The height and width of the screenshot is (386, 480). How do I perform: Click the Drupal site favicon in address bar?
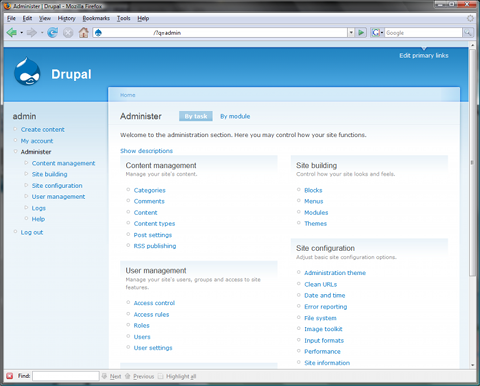click(x=98, y=33)
